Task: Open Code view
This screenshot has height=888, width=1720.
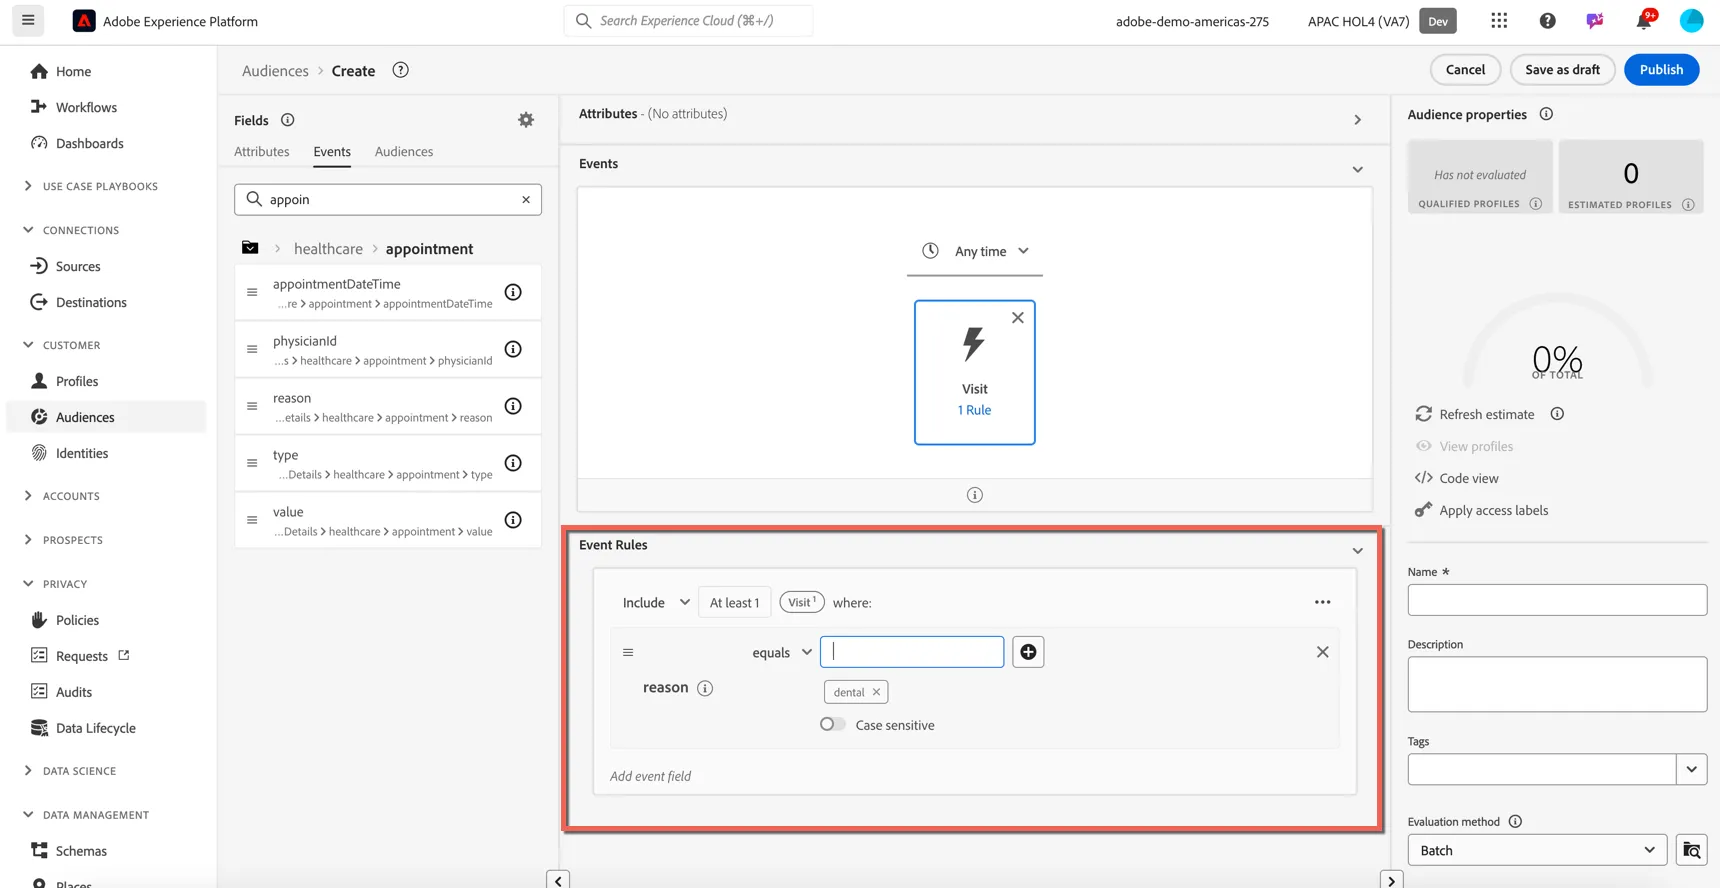Action: [1457, 478]
